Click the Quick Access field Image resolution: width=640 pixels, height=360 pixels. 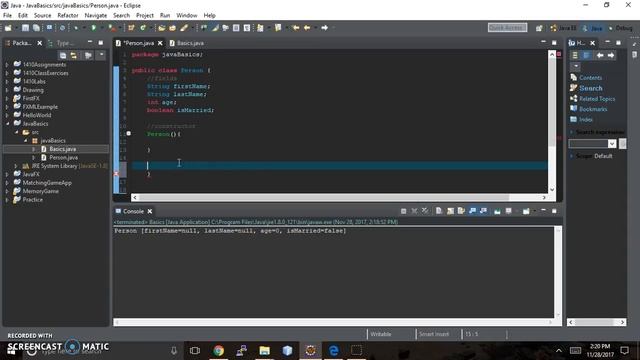pyautogui.click(x=507, y=28)
